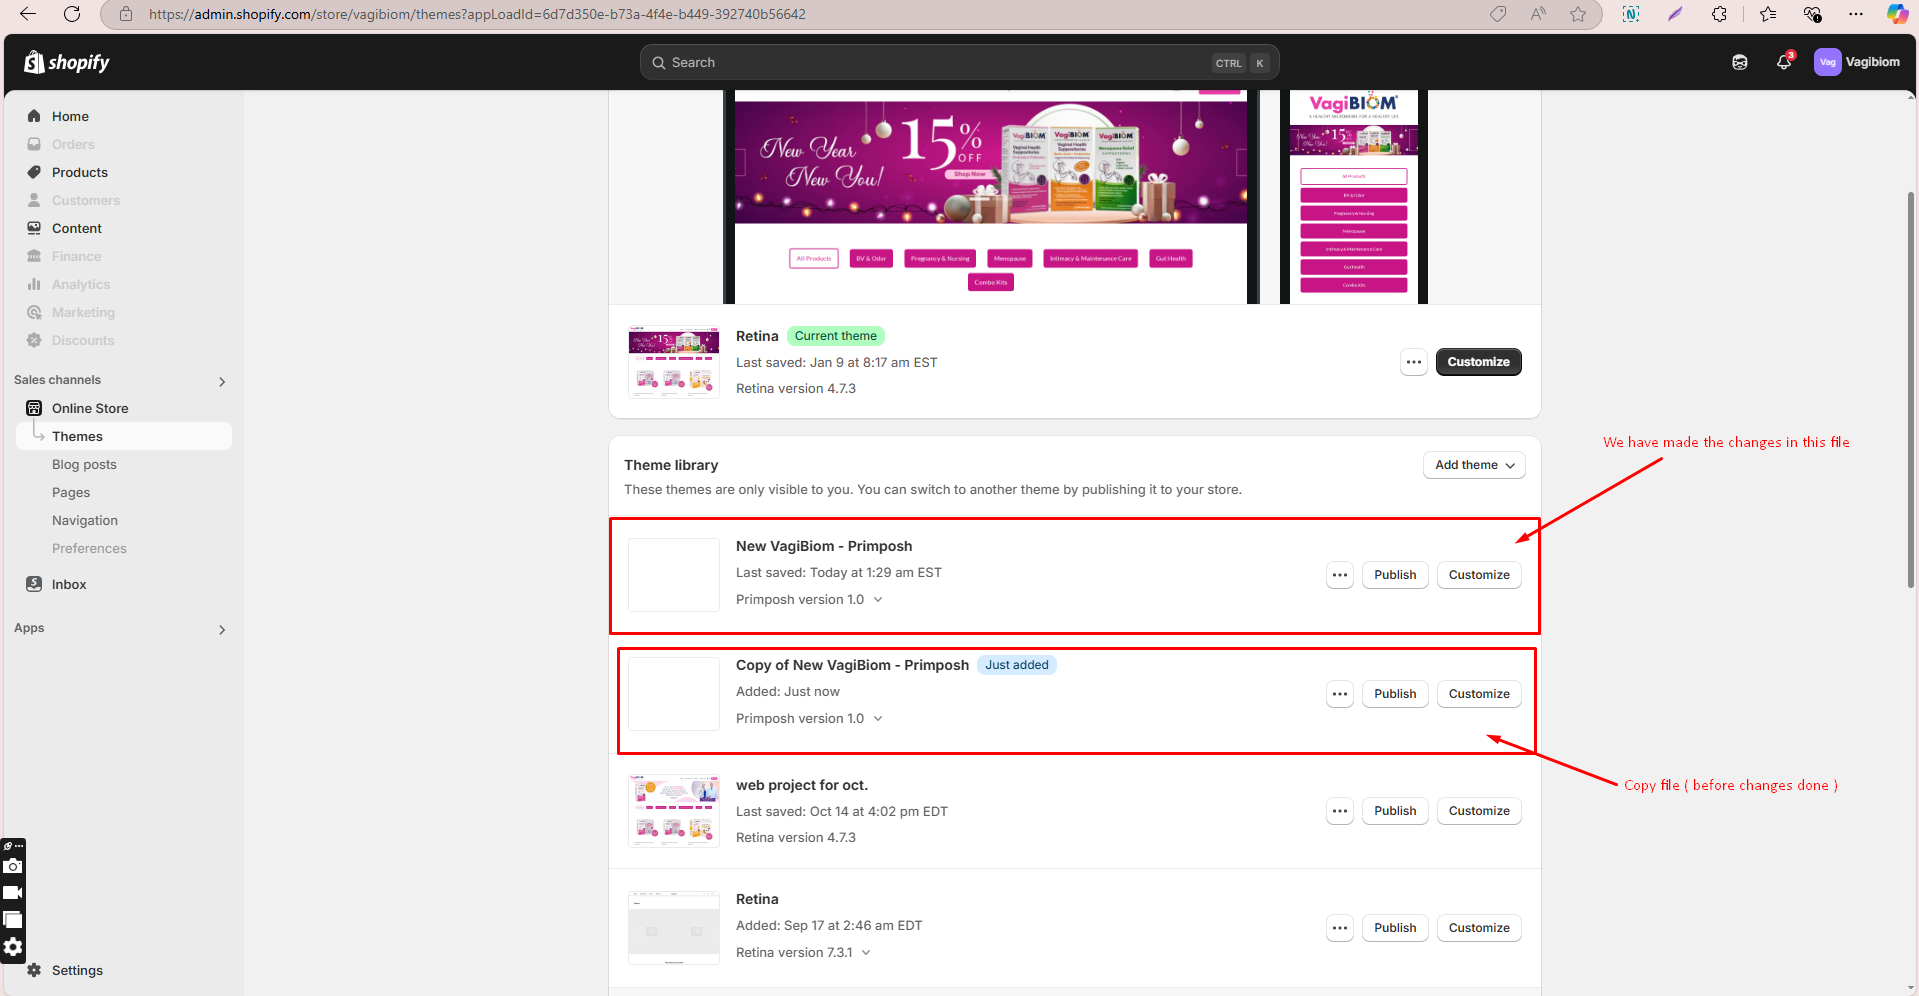Click the Inbox icon
The height and width of the screenshot is (996, 1919).
[x=34, y=584]
